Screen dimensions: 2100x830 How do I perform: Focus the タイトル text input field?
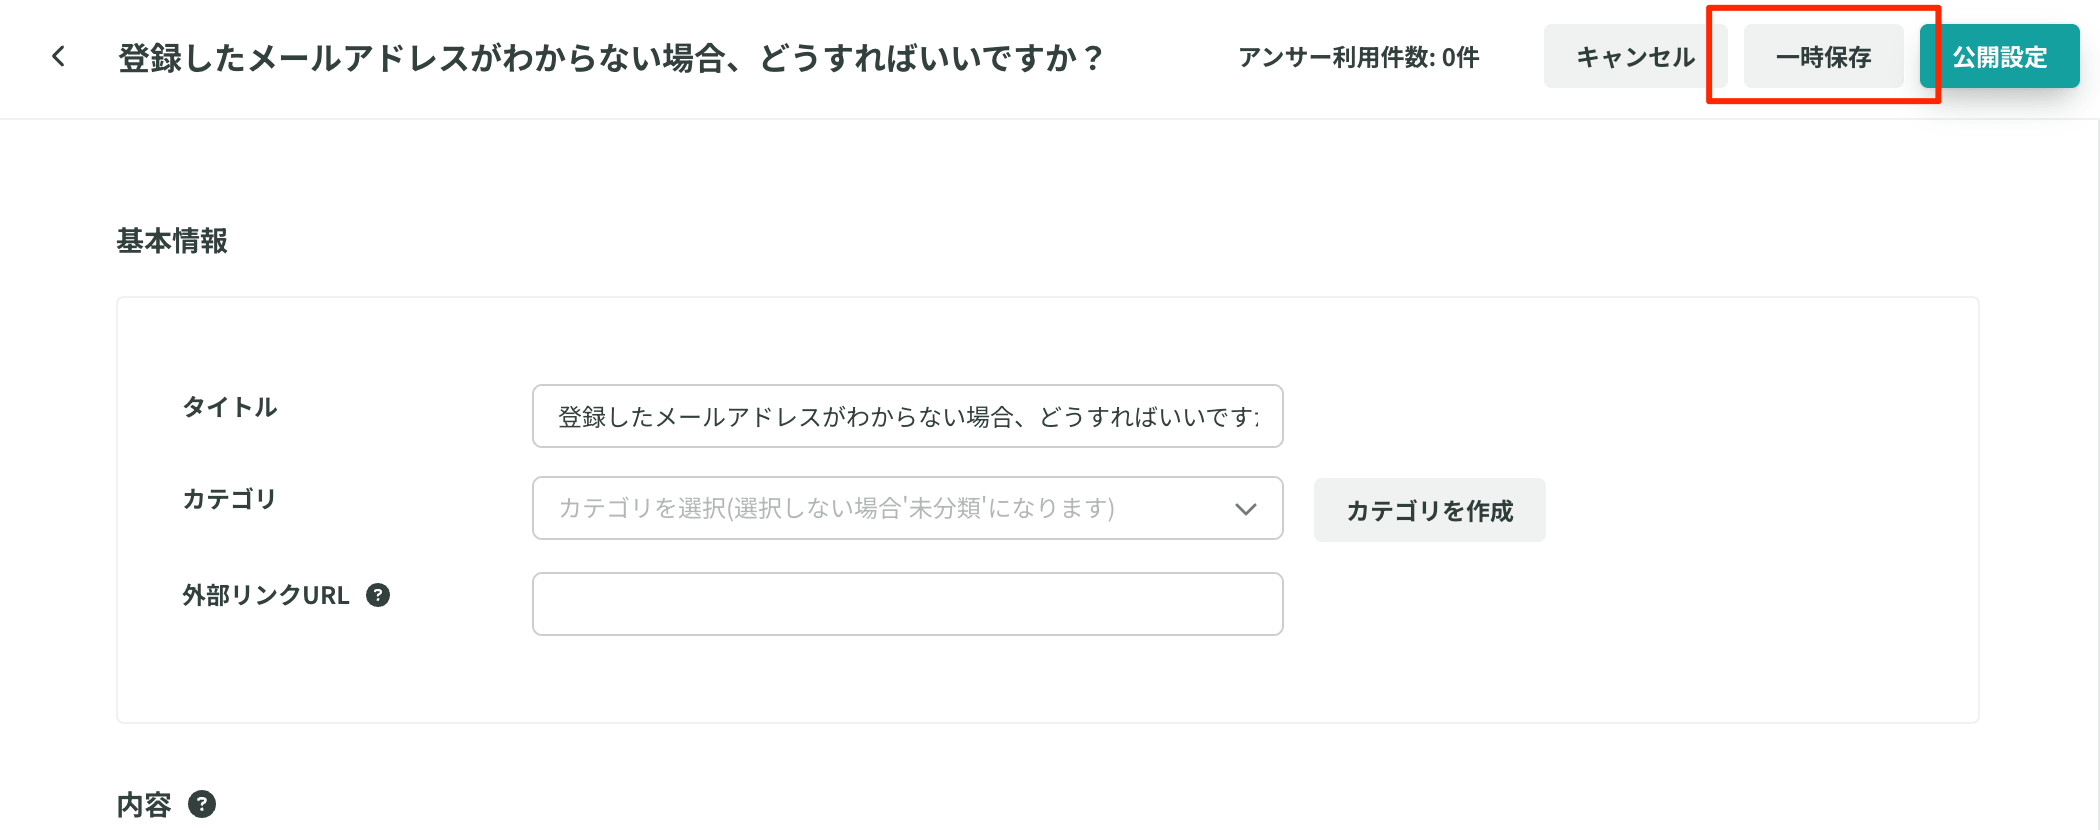(907, 416)
